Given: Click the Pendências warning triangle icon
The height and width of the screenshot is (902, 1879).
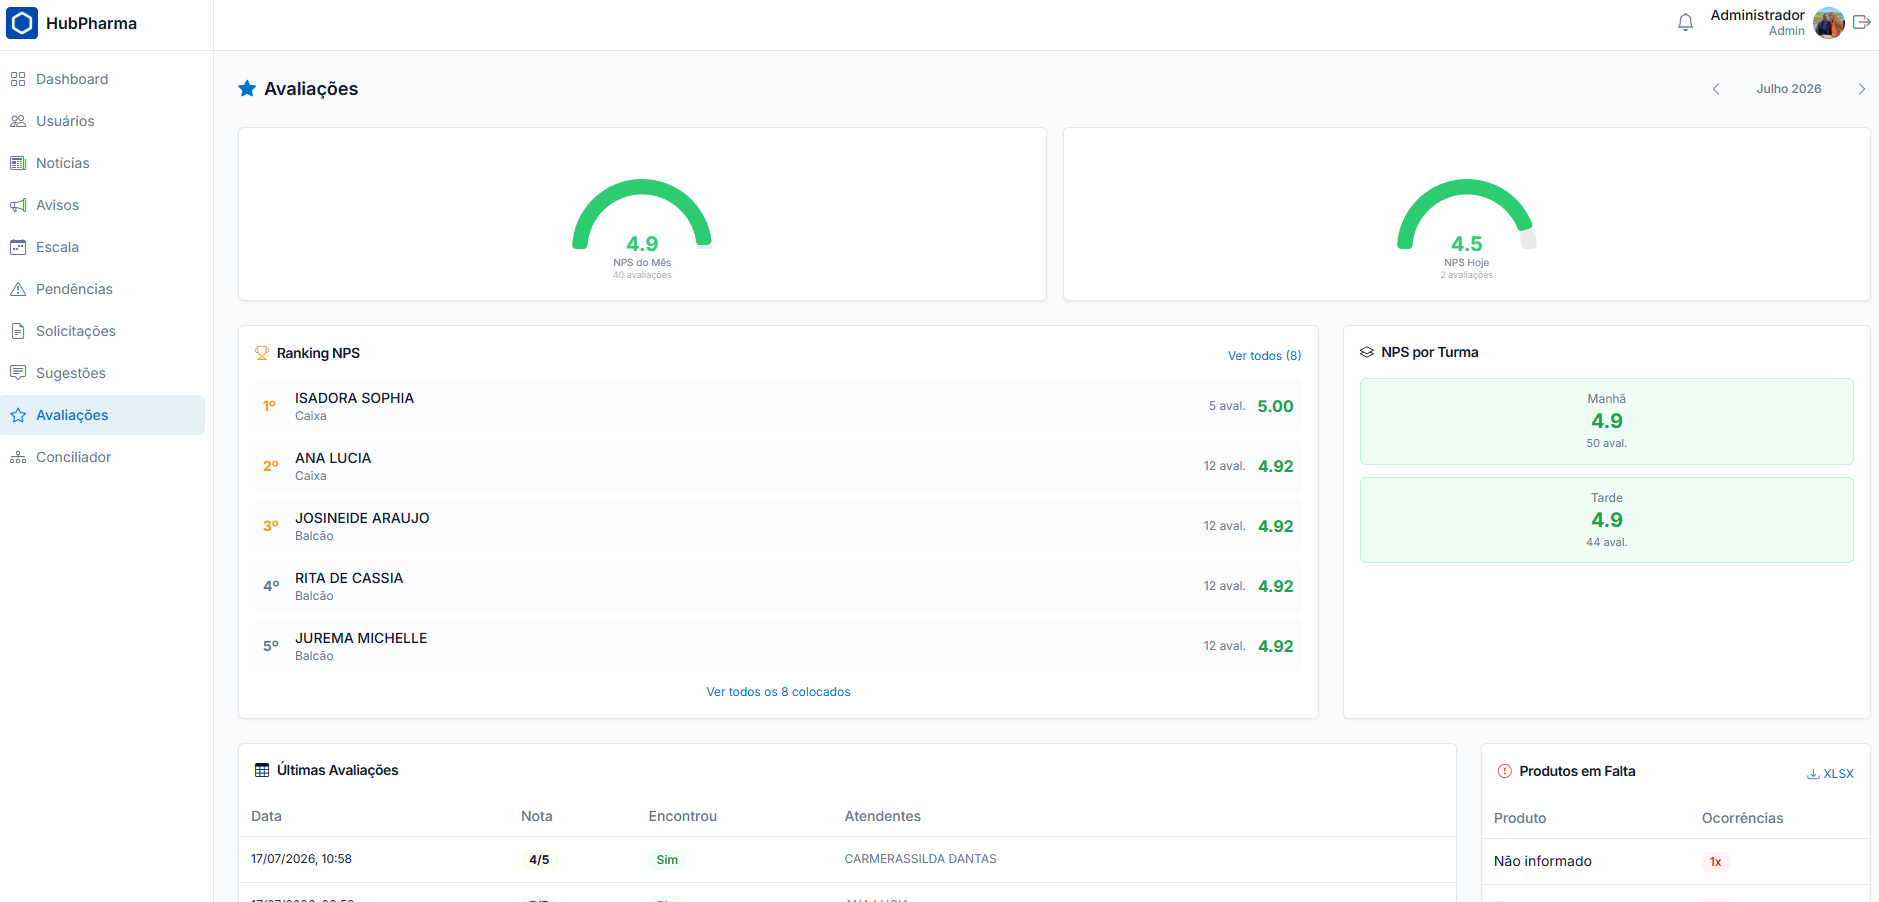Looking at the screenshot, I should 18,289.
